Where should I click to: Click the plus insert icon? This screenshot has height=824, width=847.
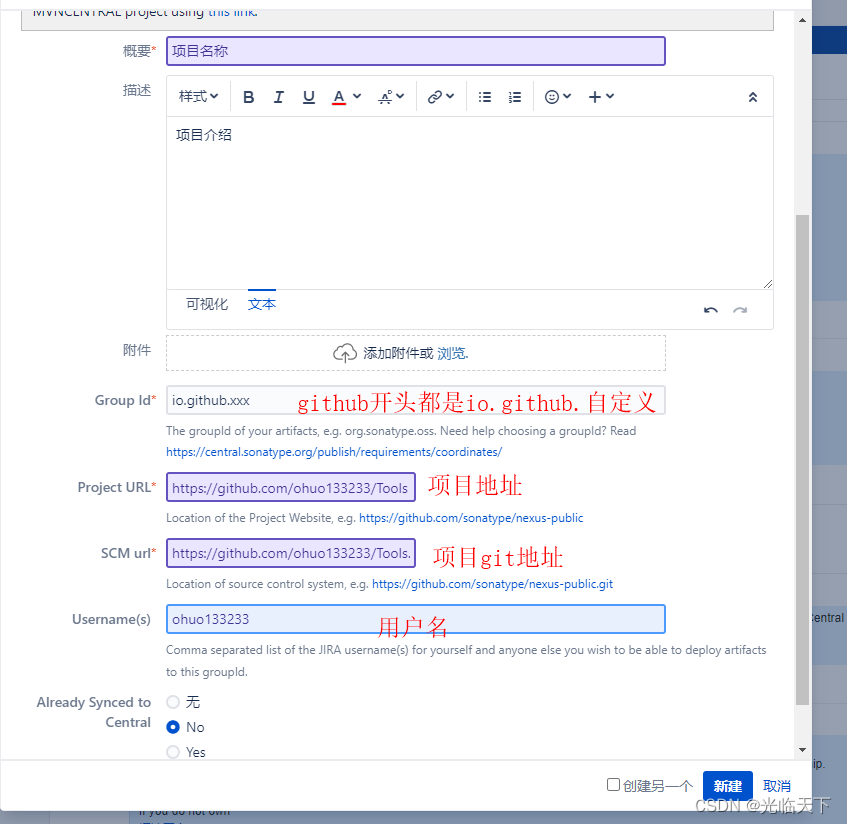595,97
